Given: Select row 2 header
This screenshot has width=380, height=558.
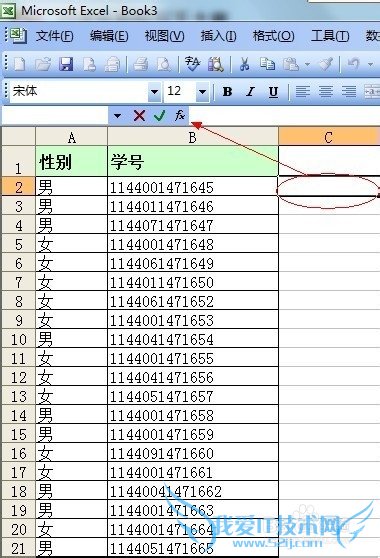Looking at the screenshot, I should point(19,186).
